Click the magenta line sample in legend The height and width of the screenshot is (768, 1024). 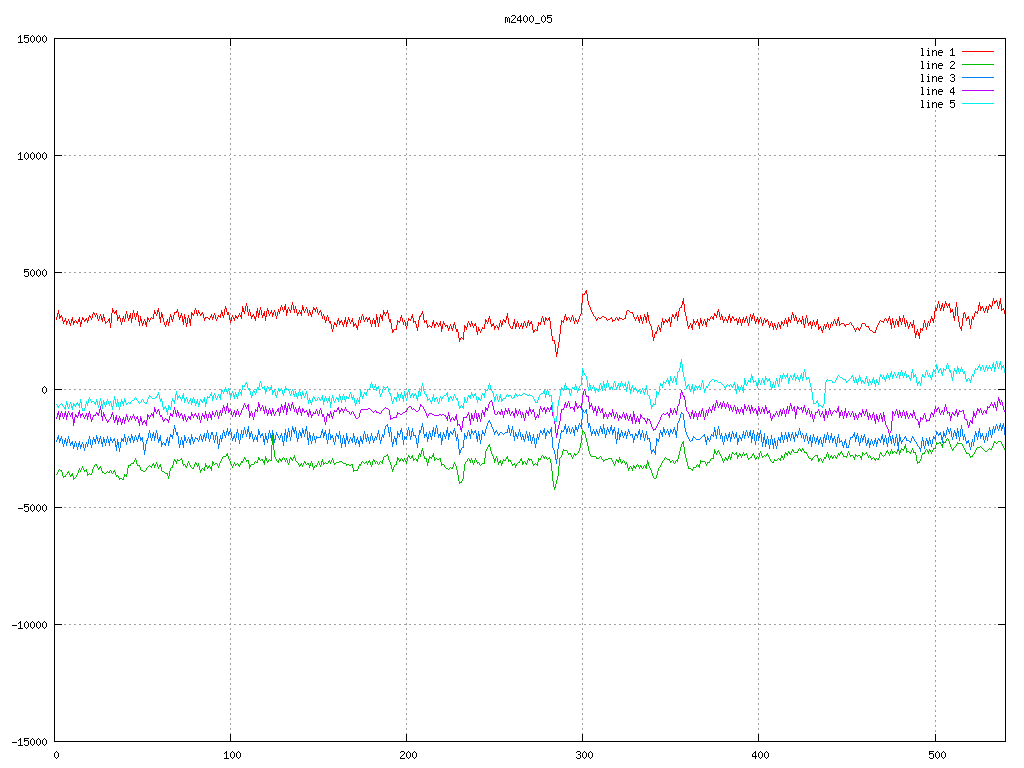(x=978, y=91)
